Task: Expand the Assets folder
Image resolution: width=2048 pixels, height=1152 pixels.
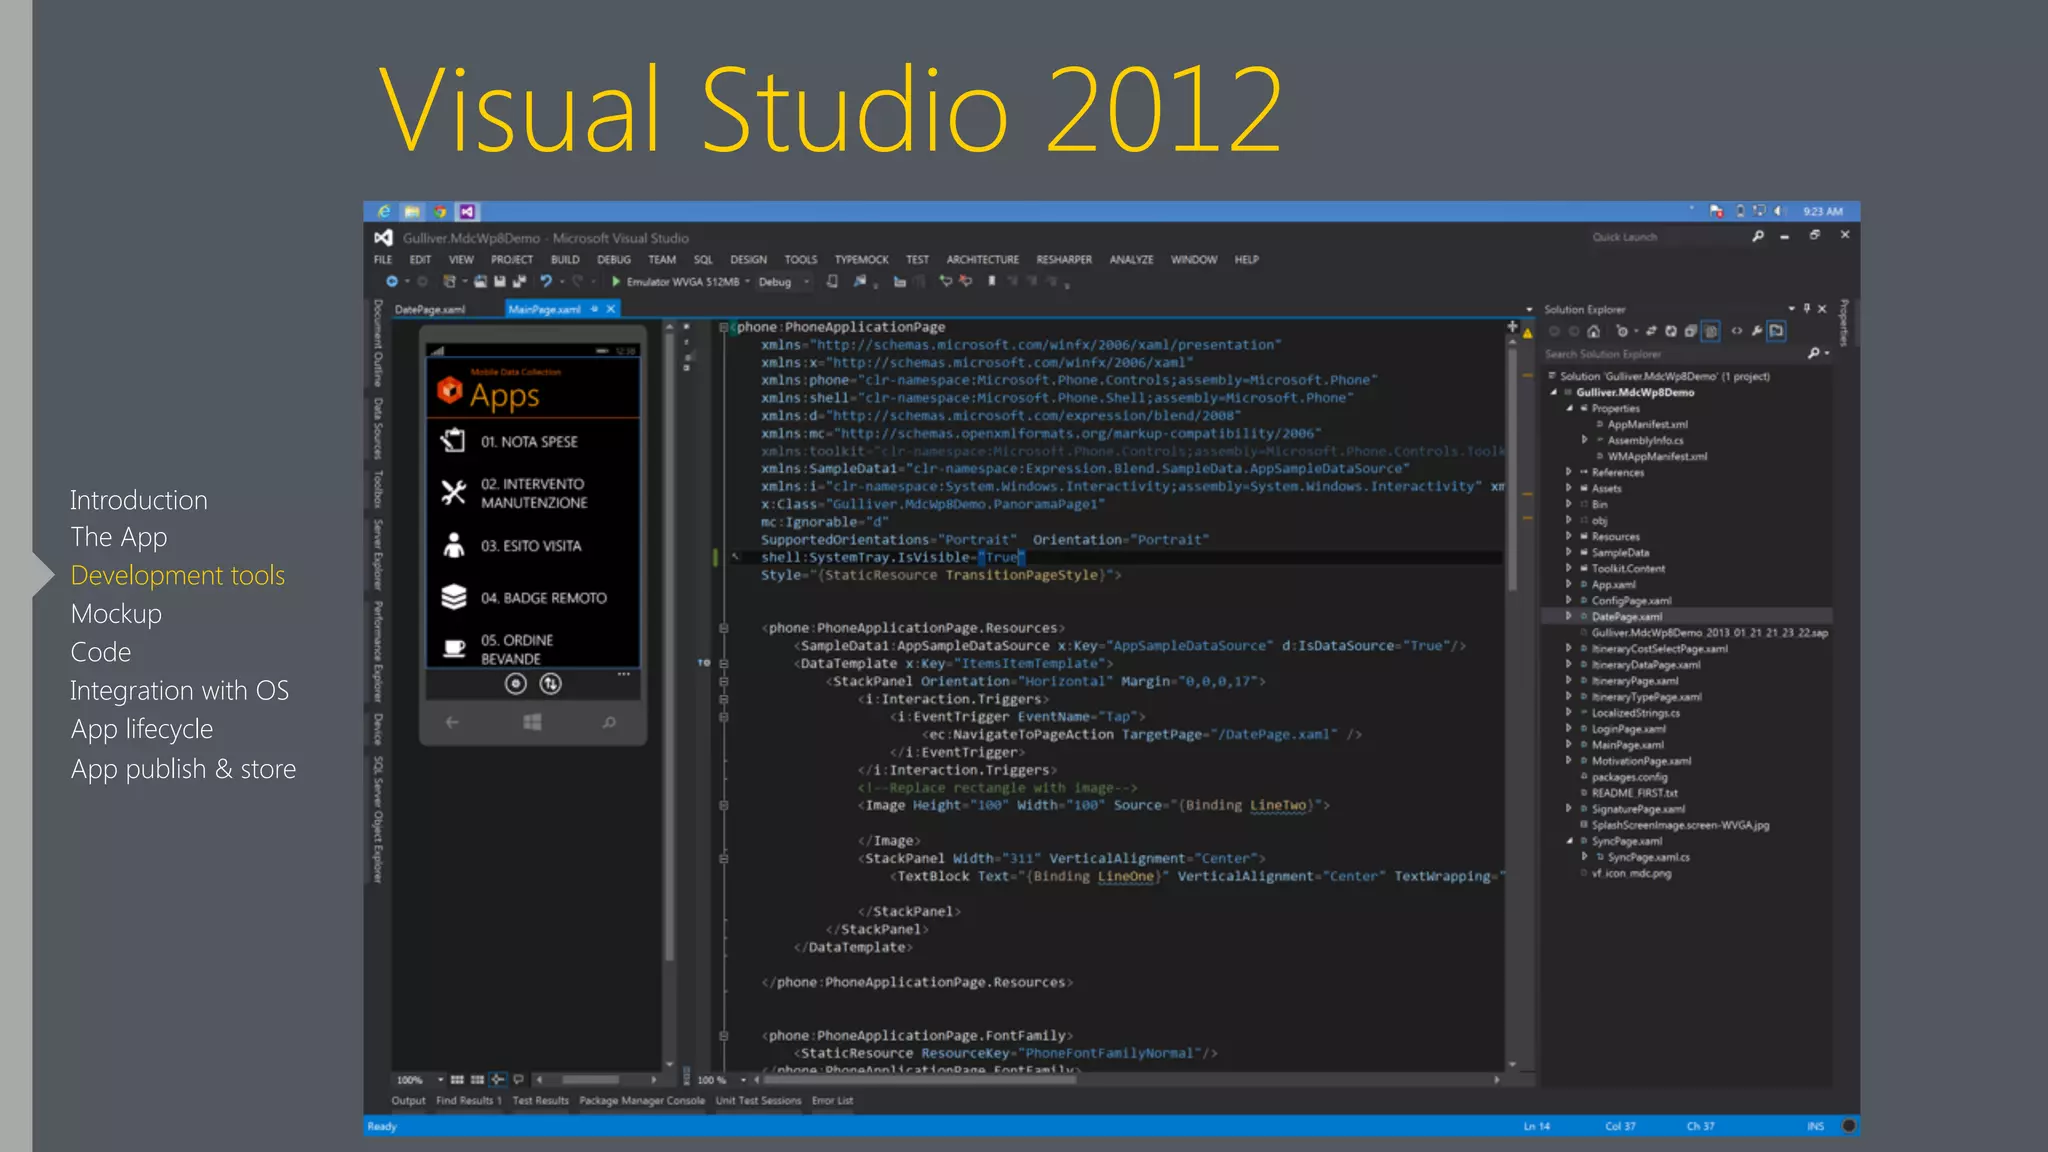Action: tap(1569, 488)
